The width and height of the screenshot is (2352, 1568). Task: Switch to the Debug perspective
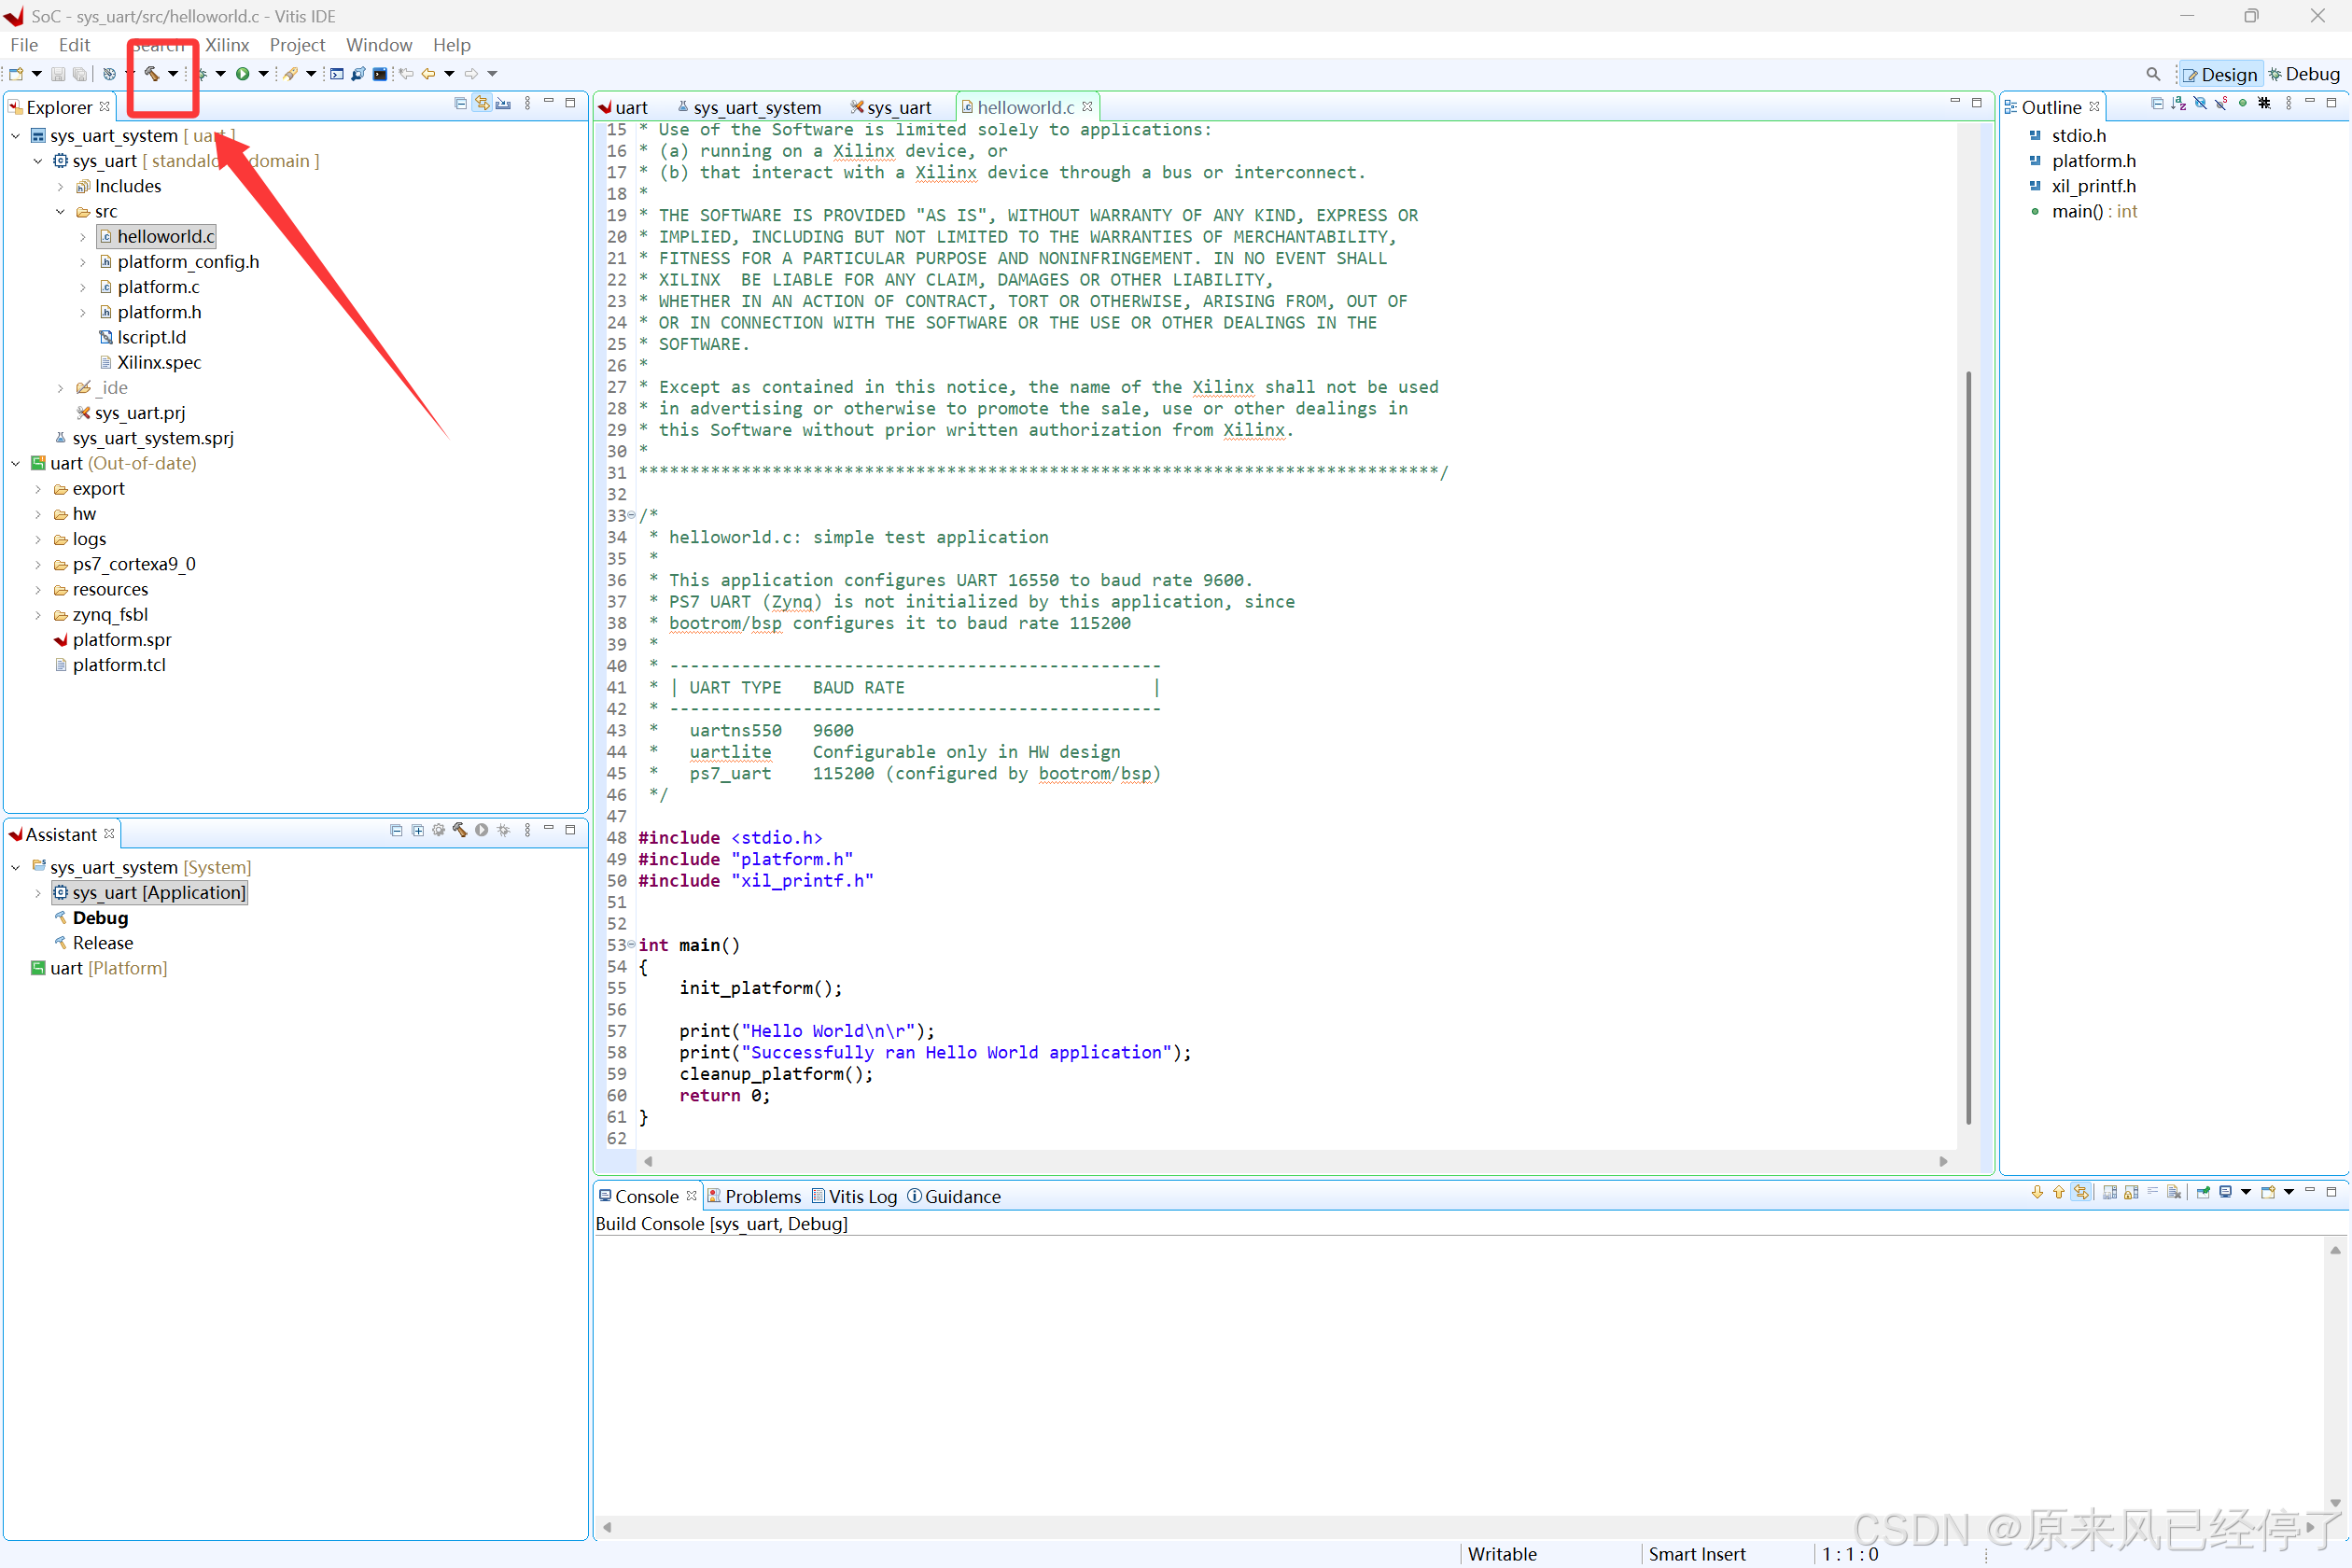tap(2304, 74)
